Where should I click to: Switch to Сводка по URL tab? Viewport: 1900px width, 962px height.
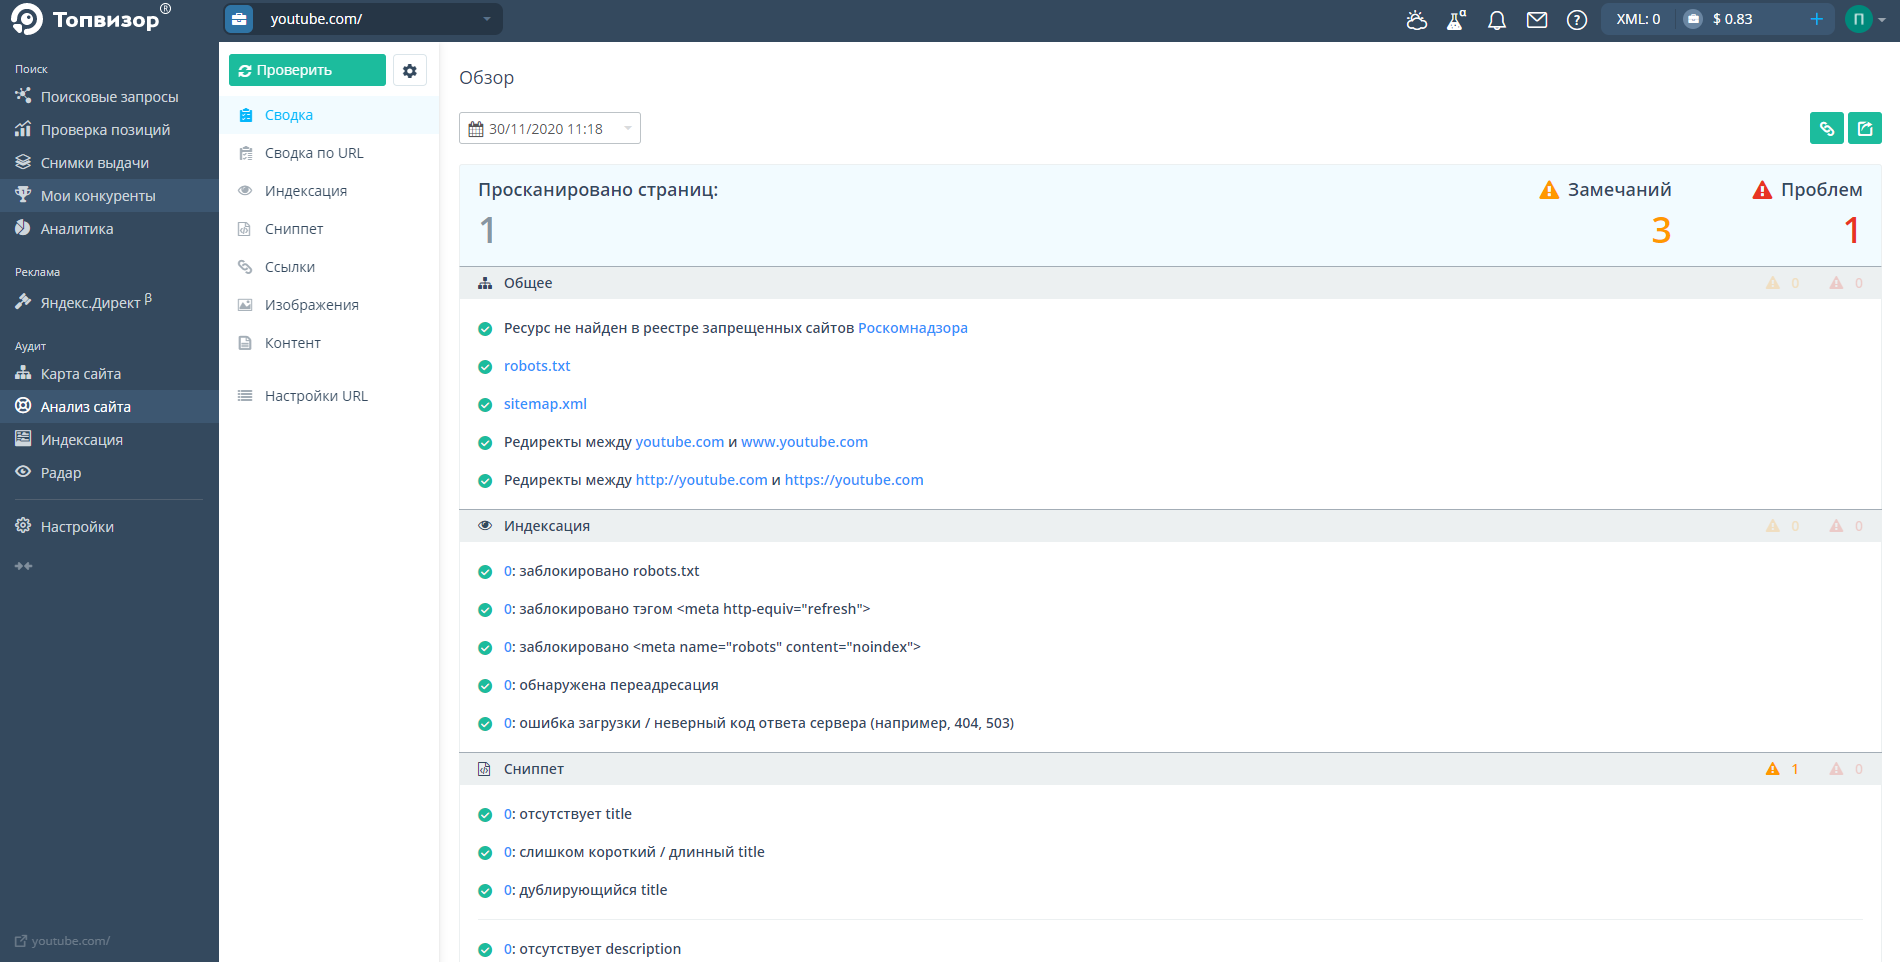pos(329,153)
